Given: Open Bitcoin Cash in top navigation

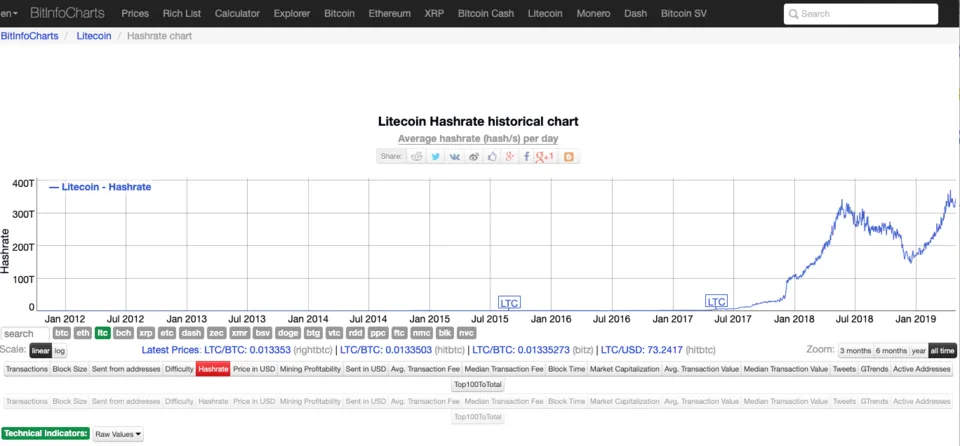Looking at the screenshot, I should (486, 13).
